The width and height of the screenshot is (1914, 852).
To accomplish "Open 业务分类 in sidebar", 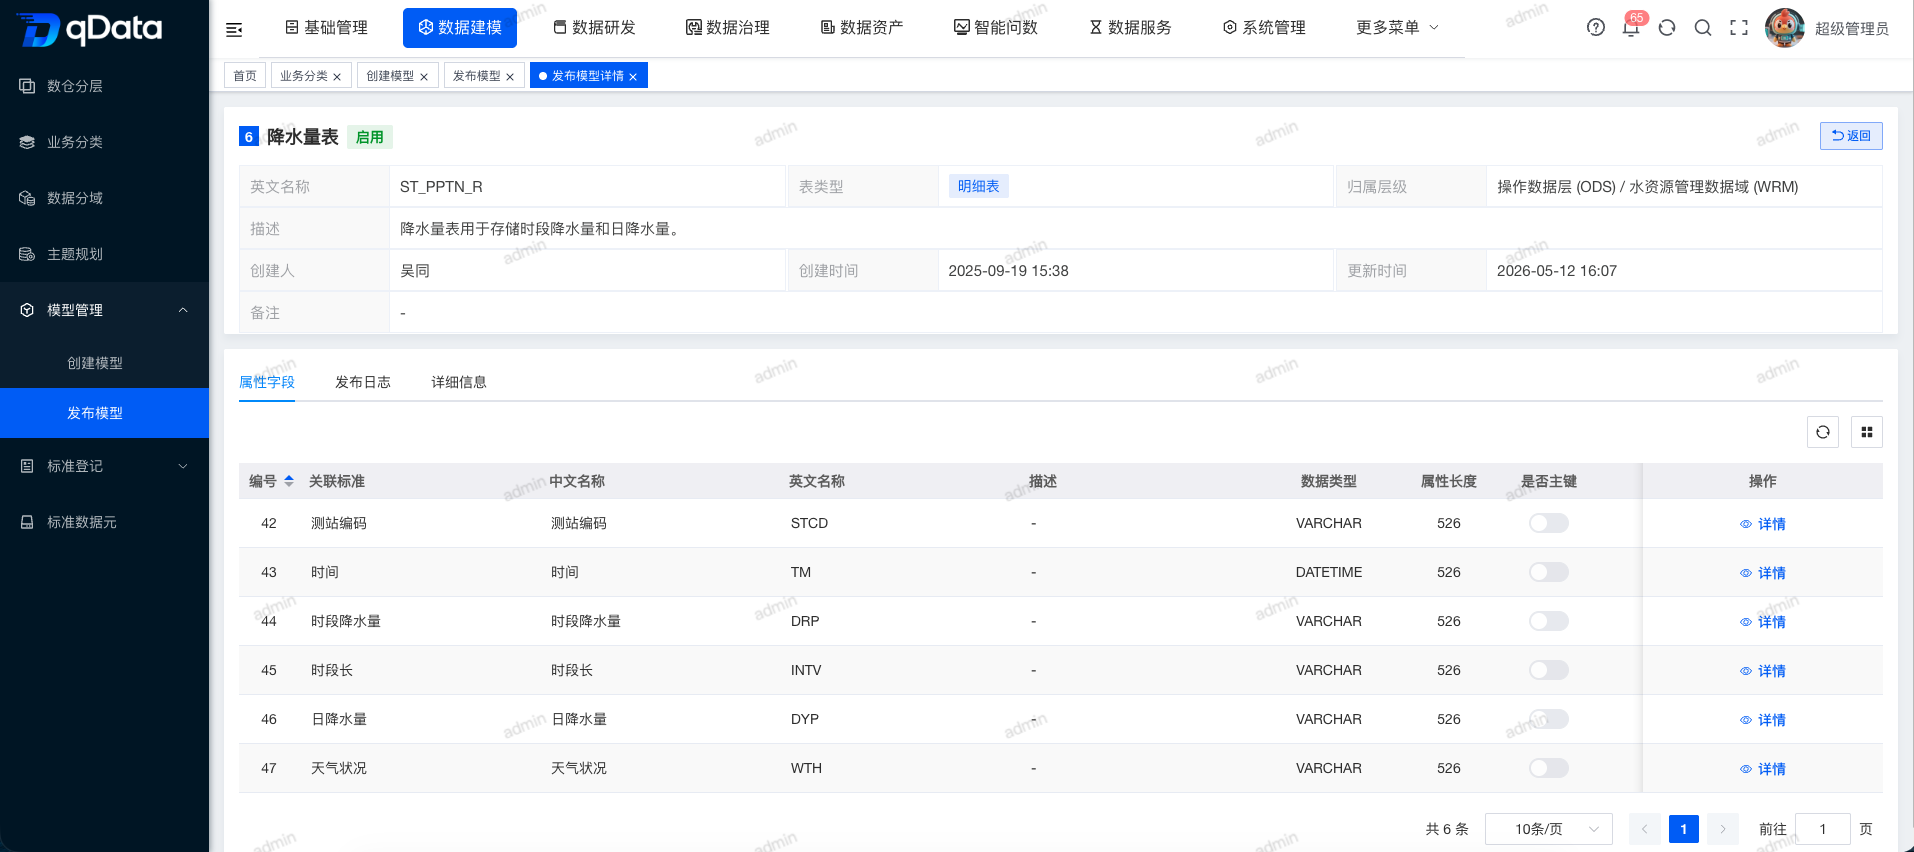I will pyautogui.click(x=104, y=142).
